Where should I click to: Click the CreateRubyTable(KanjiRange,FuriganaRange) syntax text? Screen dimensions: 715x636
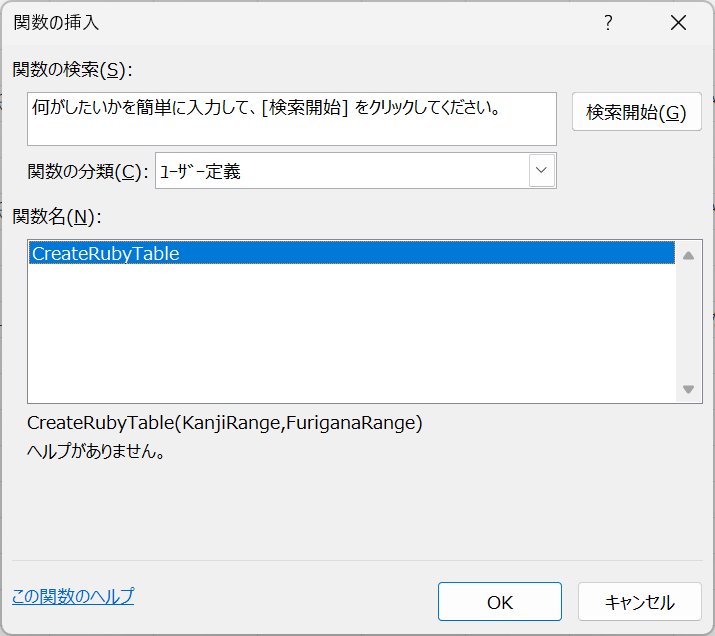(225, 423)
